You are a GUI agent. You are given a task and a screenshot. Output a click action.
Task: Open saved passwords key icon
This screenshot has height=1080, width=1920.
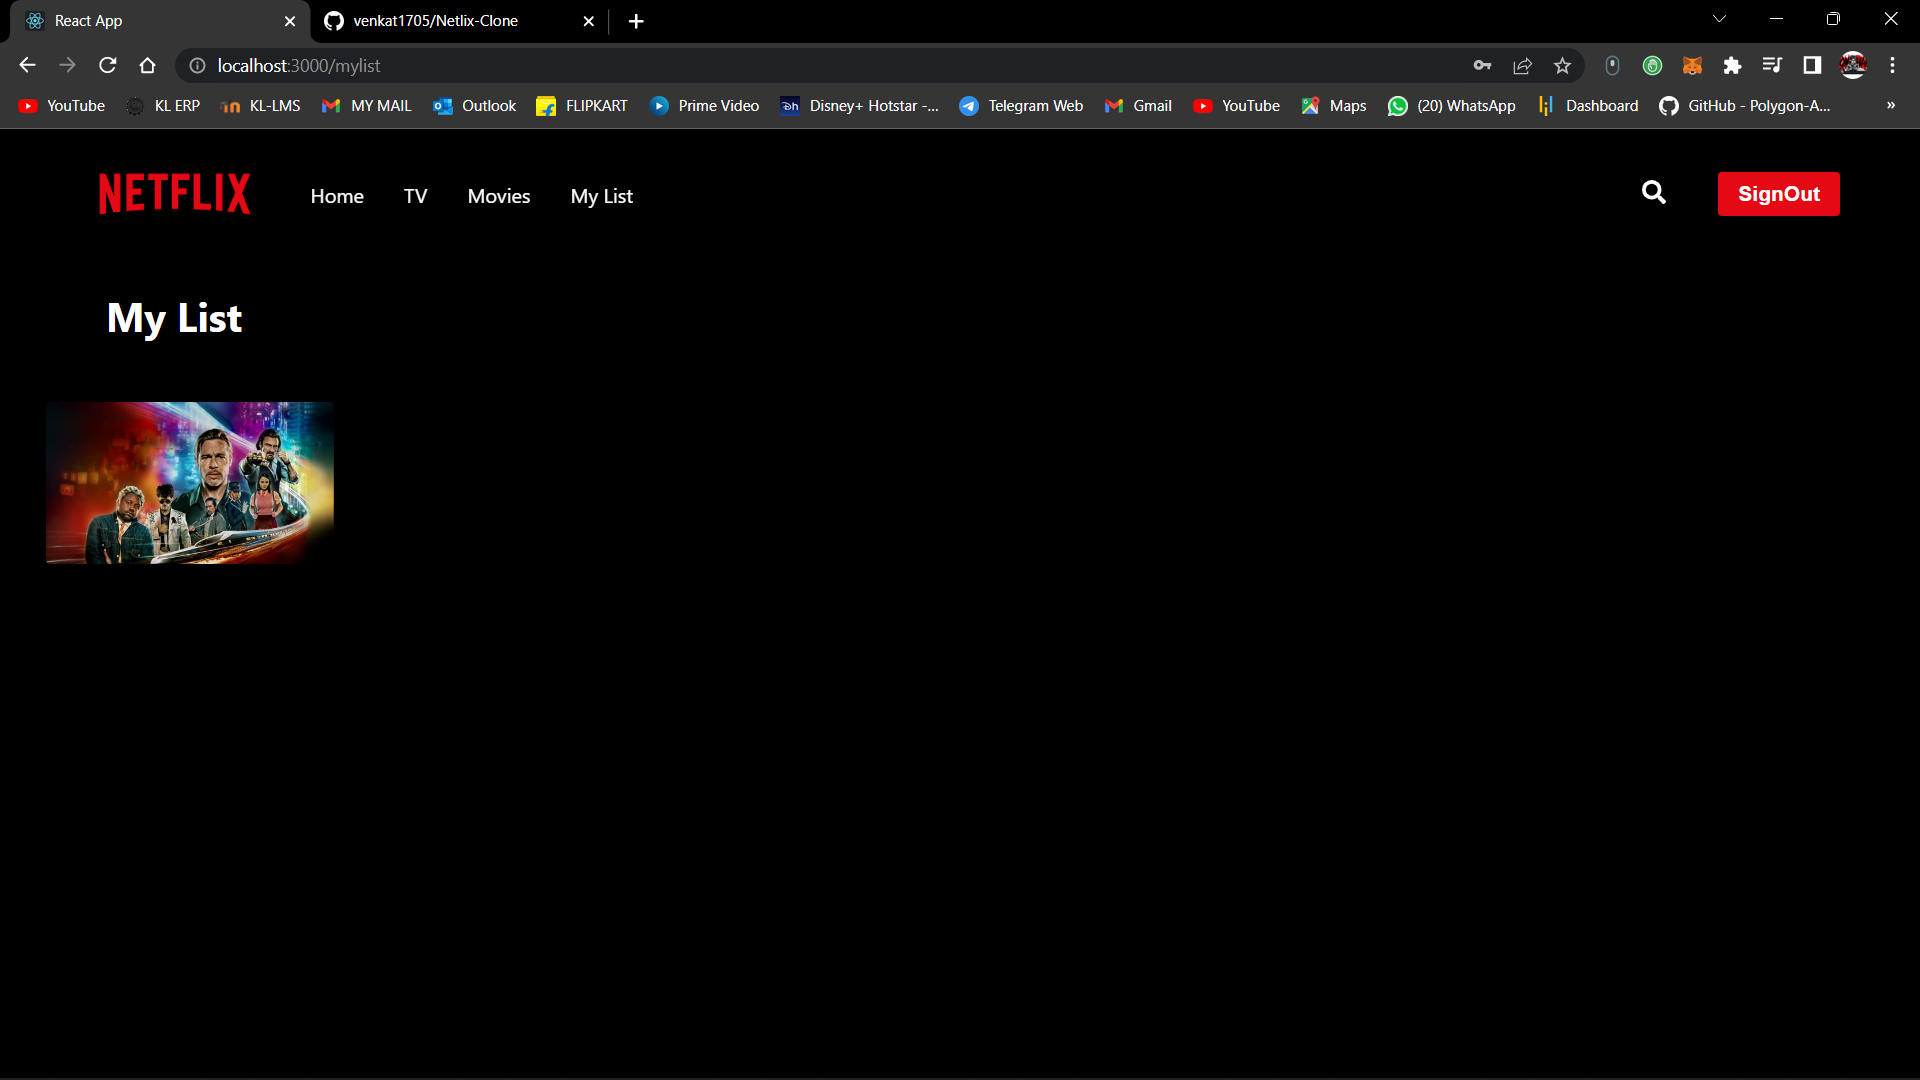pos(1482,65)
